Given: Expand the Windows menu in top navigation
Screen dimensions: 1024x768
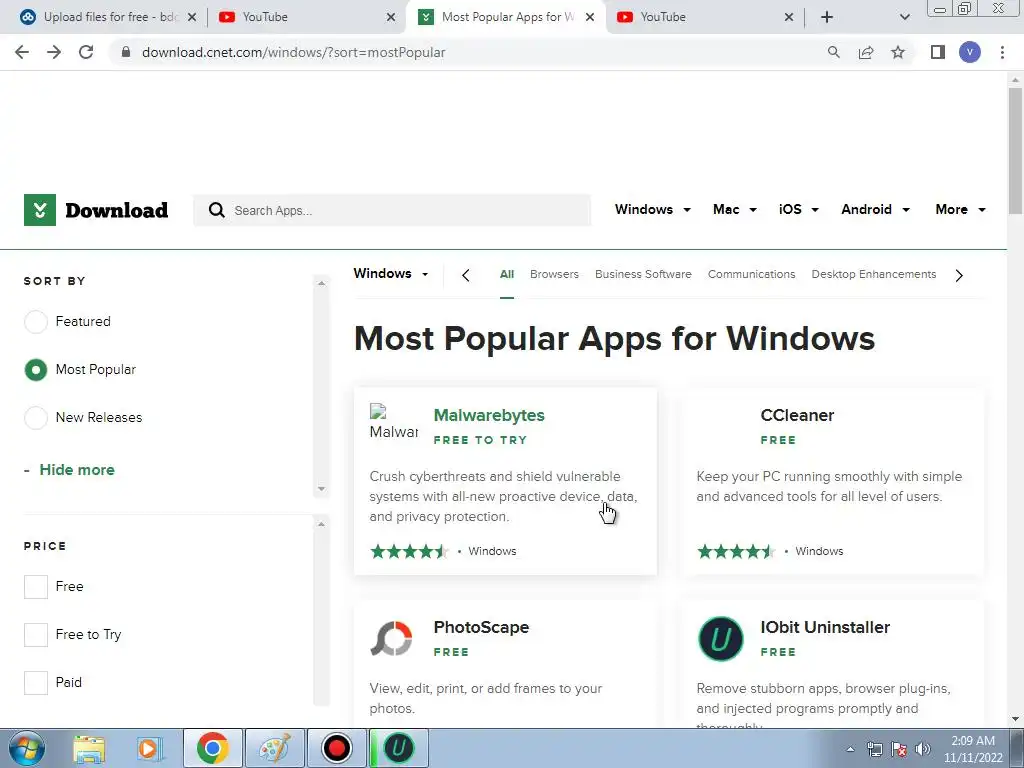Looking at the screenshot, I should (652, 210).
